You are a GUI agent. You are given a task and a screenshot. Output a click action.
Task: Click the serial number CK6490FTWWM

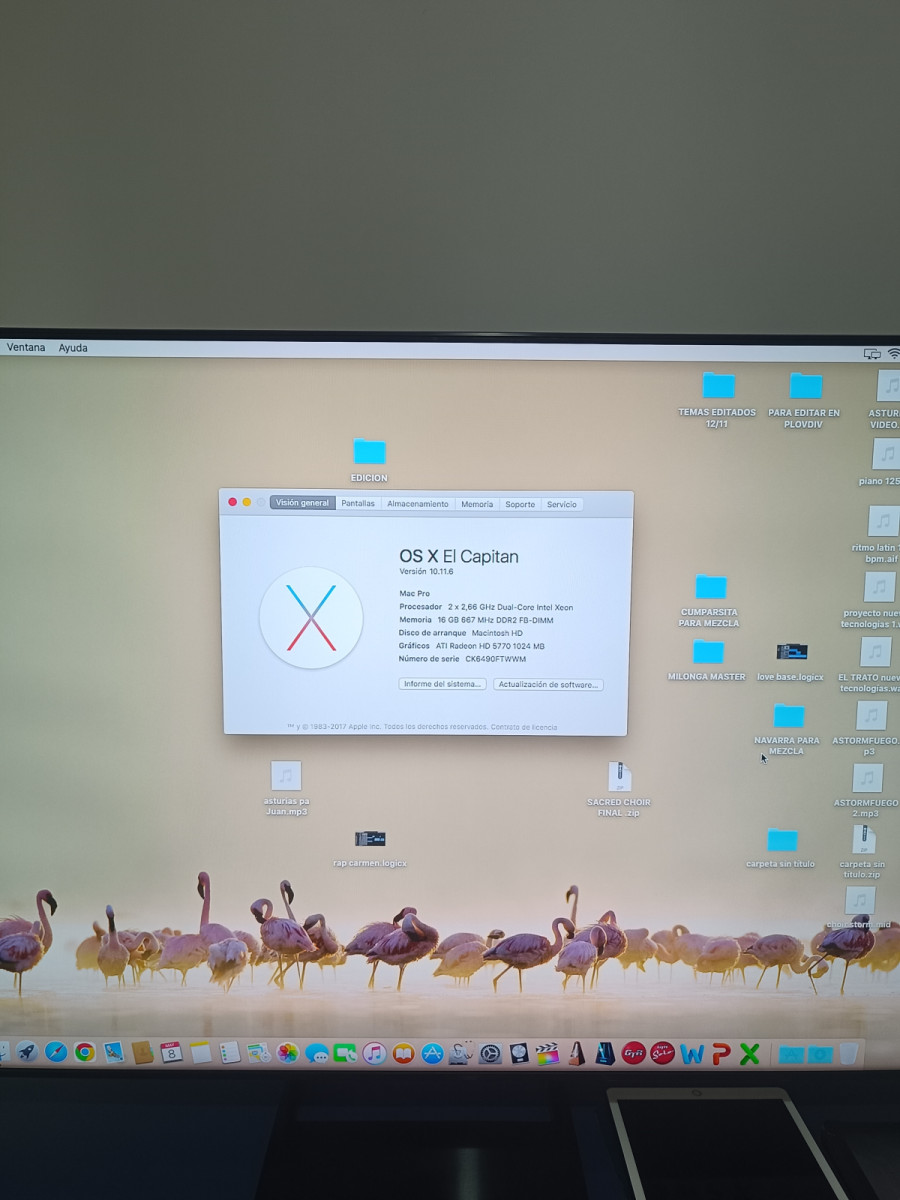click(495, 659)
